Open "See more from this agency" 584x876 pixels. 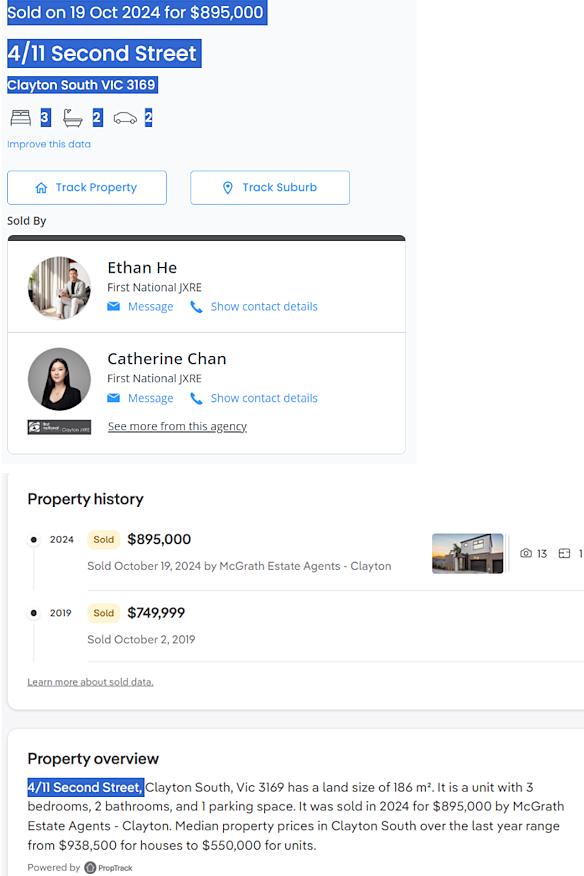177,426
